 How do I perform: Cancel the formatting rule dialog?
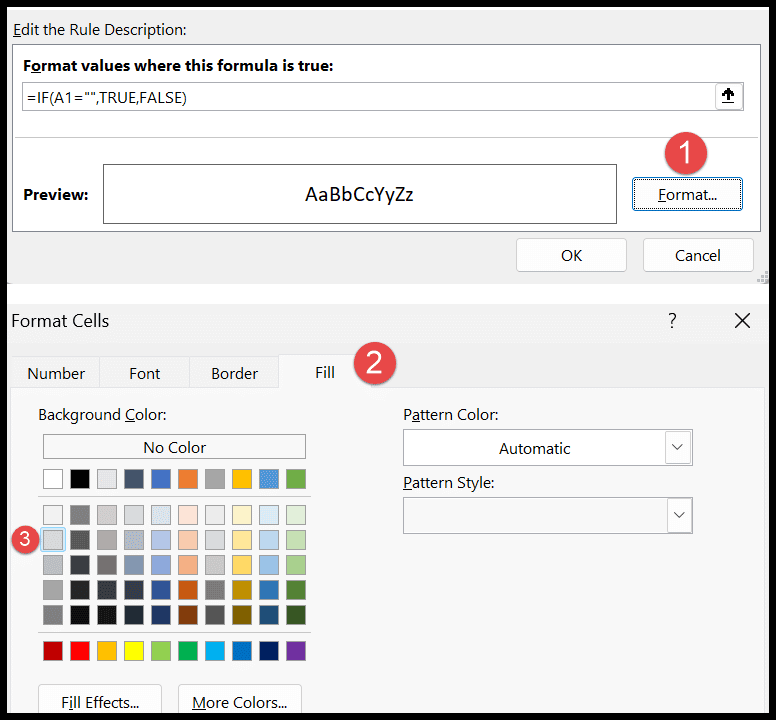tap(698, 255)
